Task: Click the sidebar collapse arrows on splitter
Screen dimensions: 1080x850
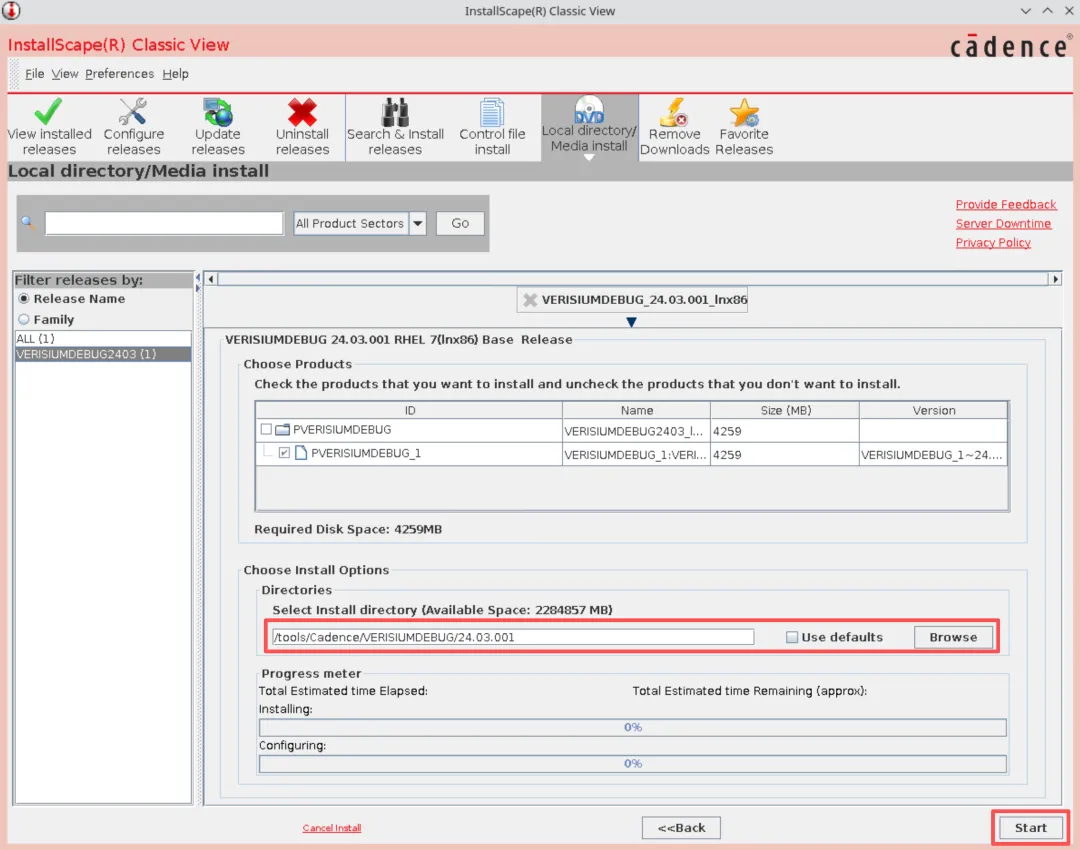Action: 198,282
